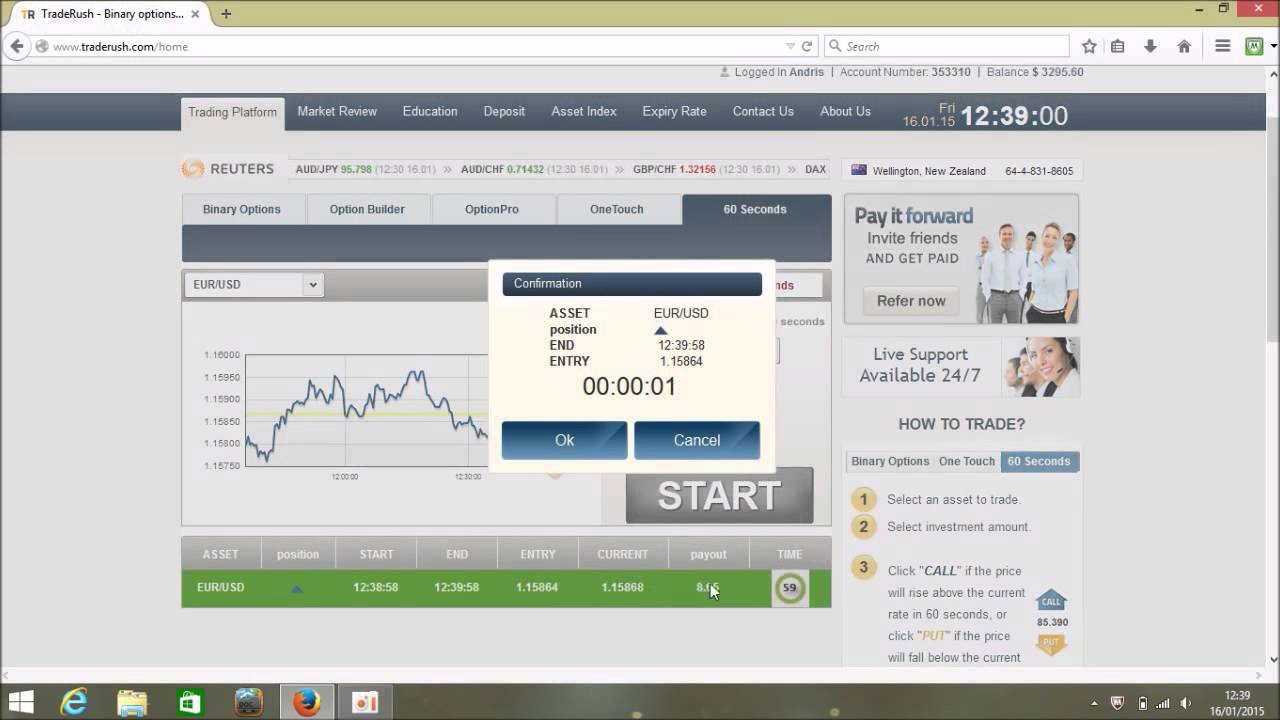Click the payout column header
Screen dimensions: 1280x720
708,554
